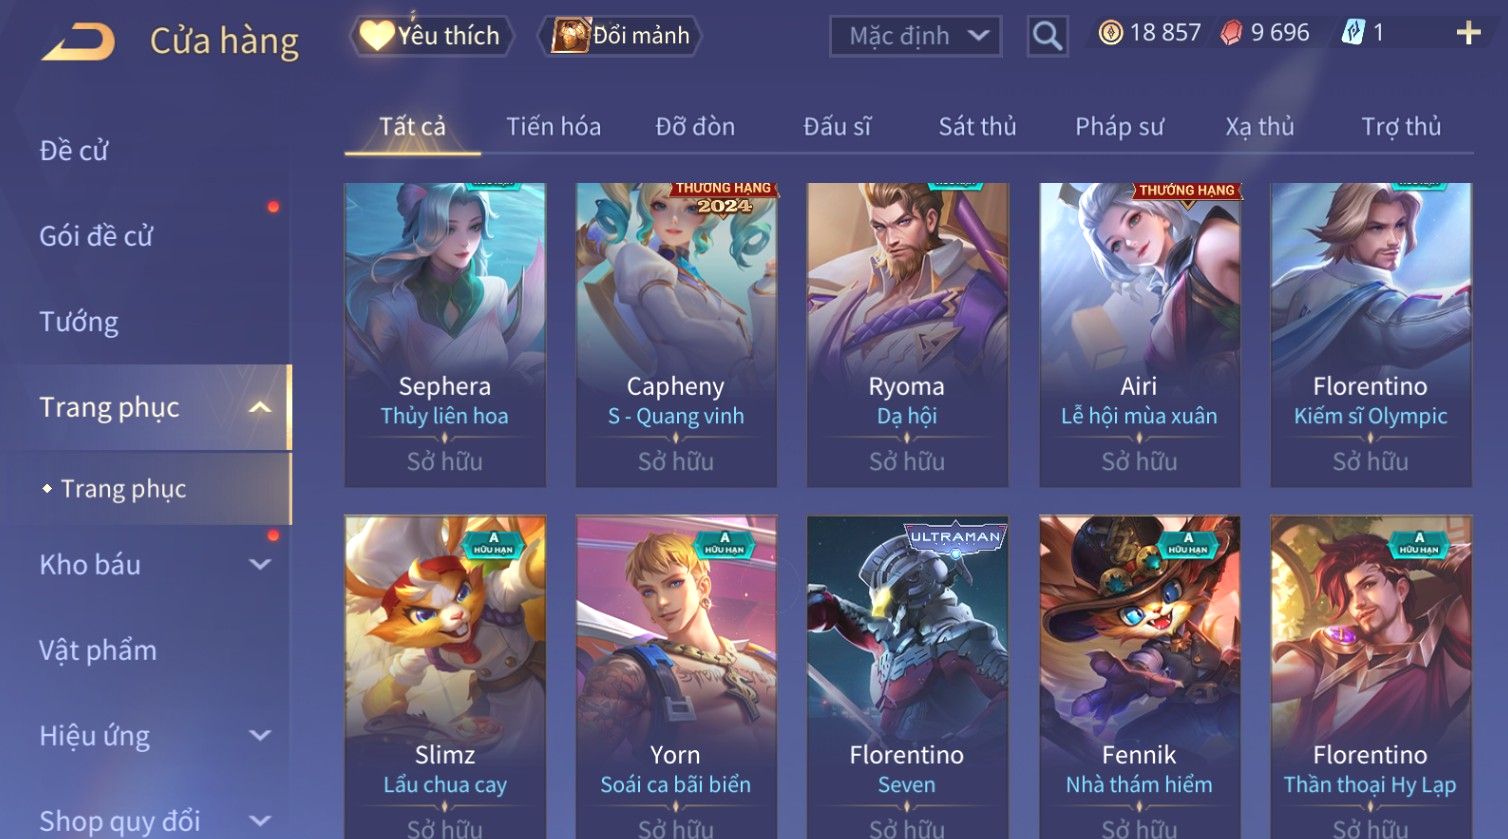Expand the Hiệu ứng sidebar section
The height and width of the screenshot is (839, 1508).
click(x=260, y=735)
